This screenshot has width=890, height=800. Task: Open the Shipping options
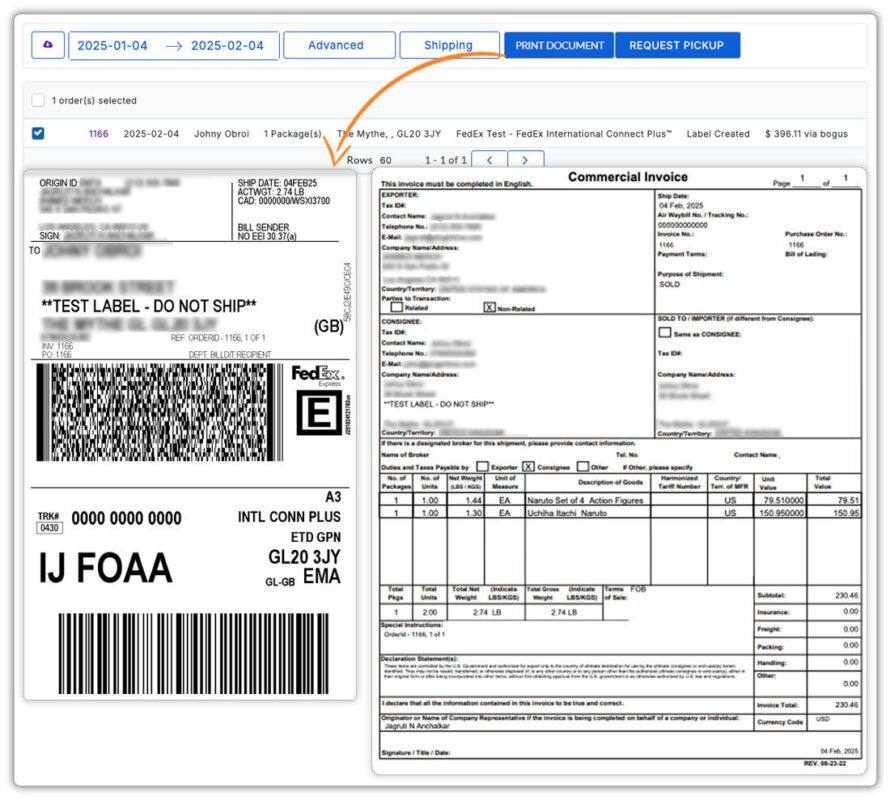click(449, 45)
